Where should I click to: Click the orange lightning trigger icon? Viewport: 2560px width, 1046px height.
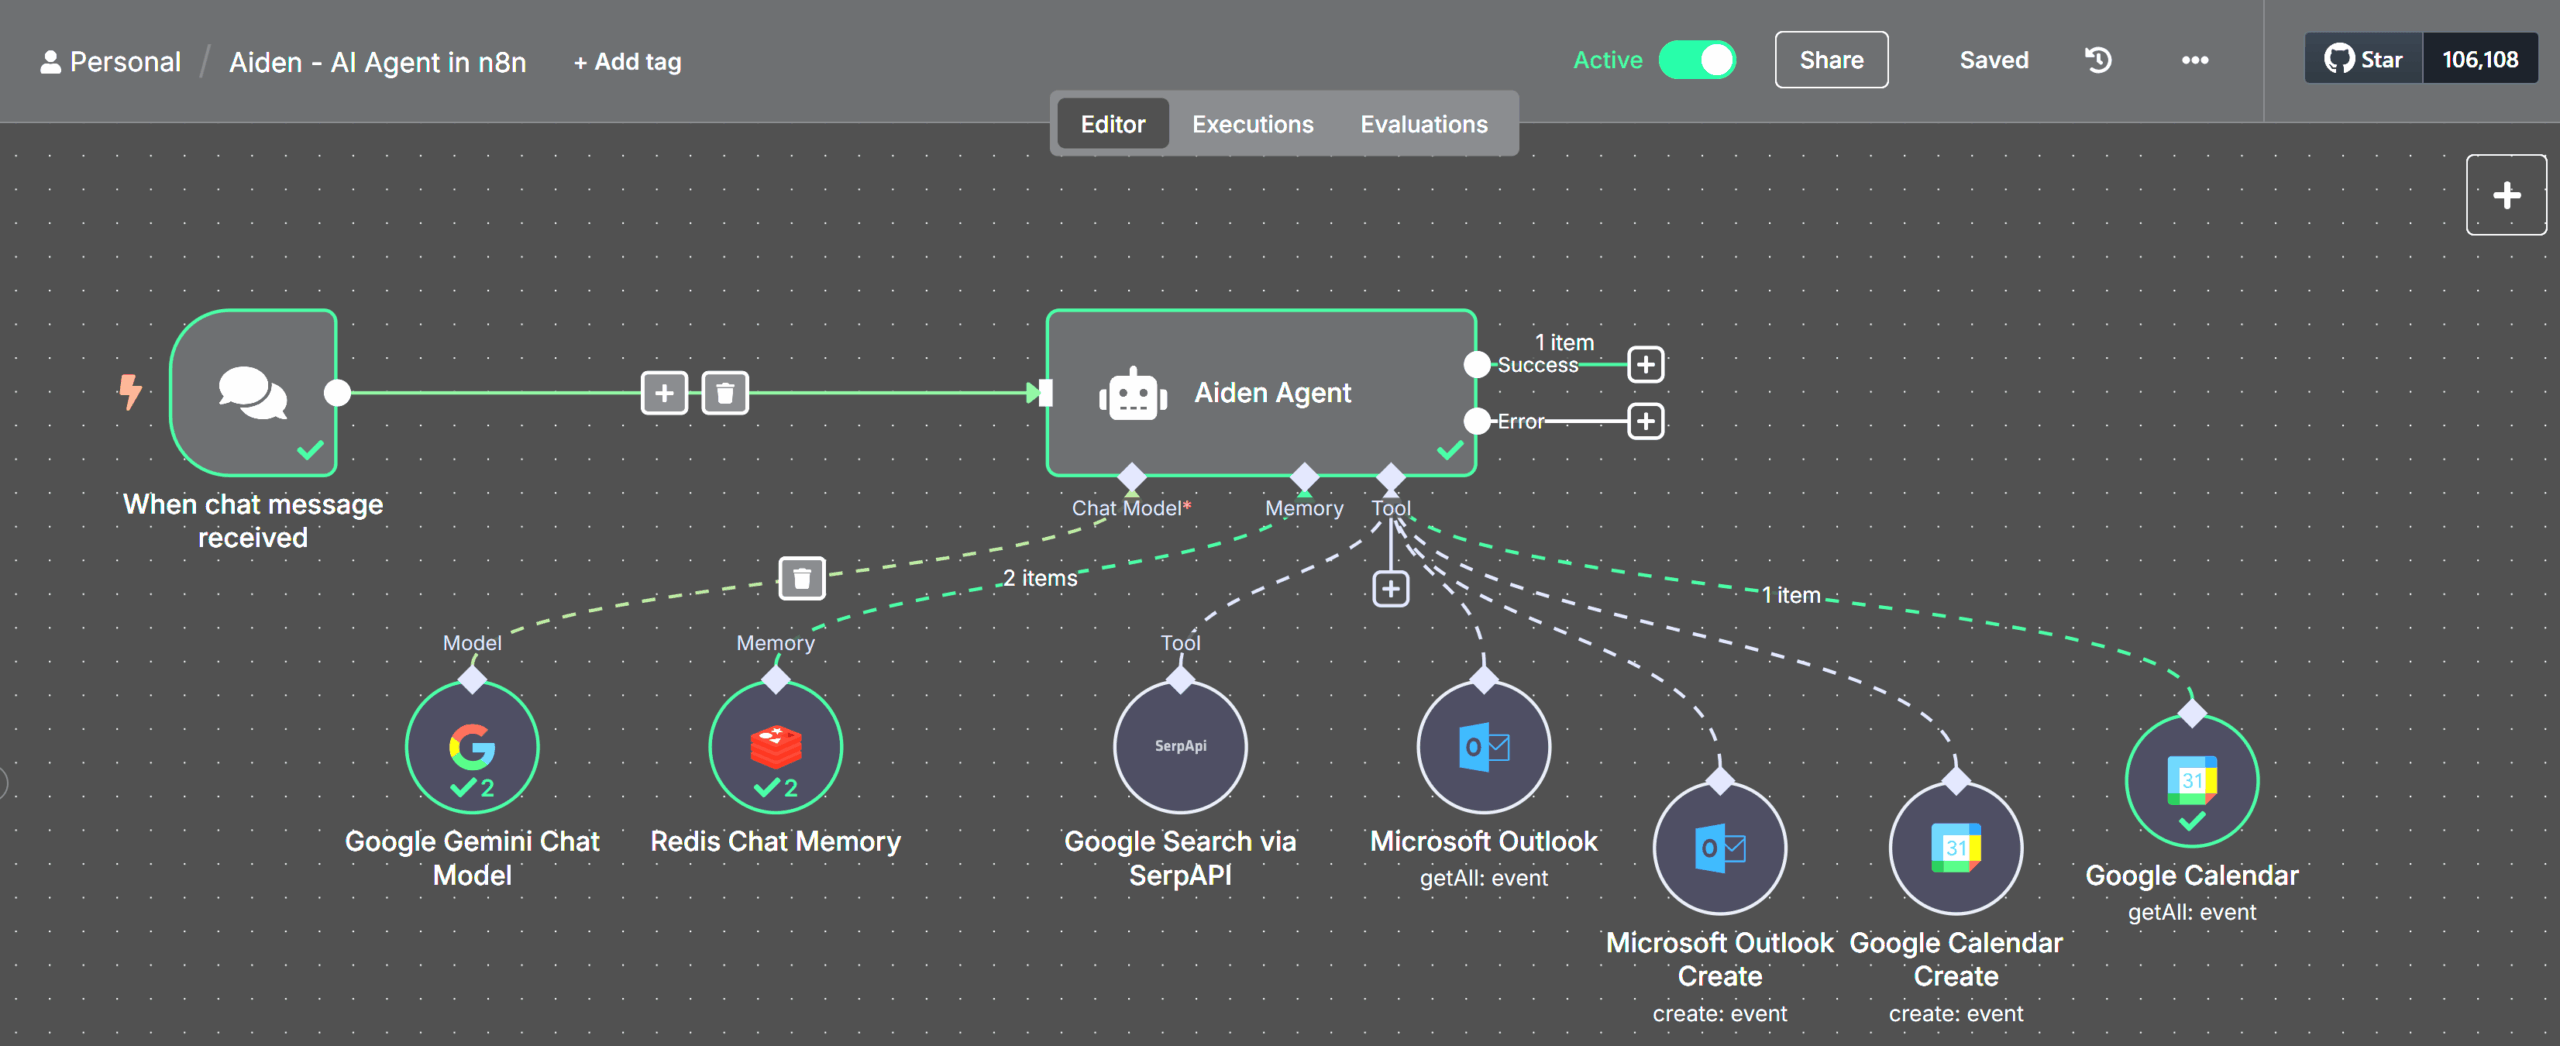coord(130,392)
